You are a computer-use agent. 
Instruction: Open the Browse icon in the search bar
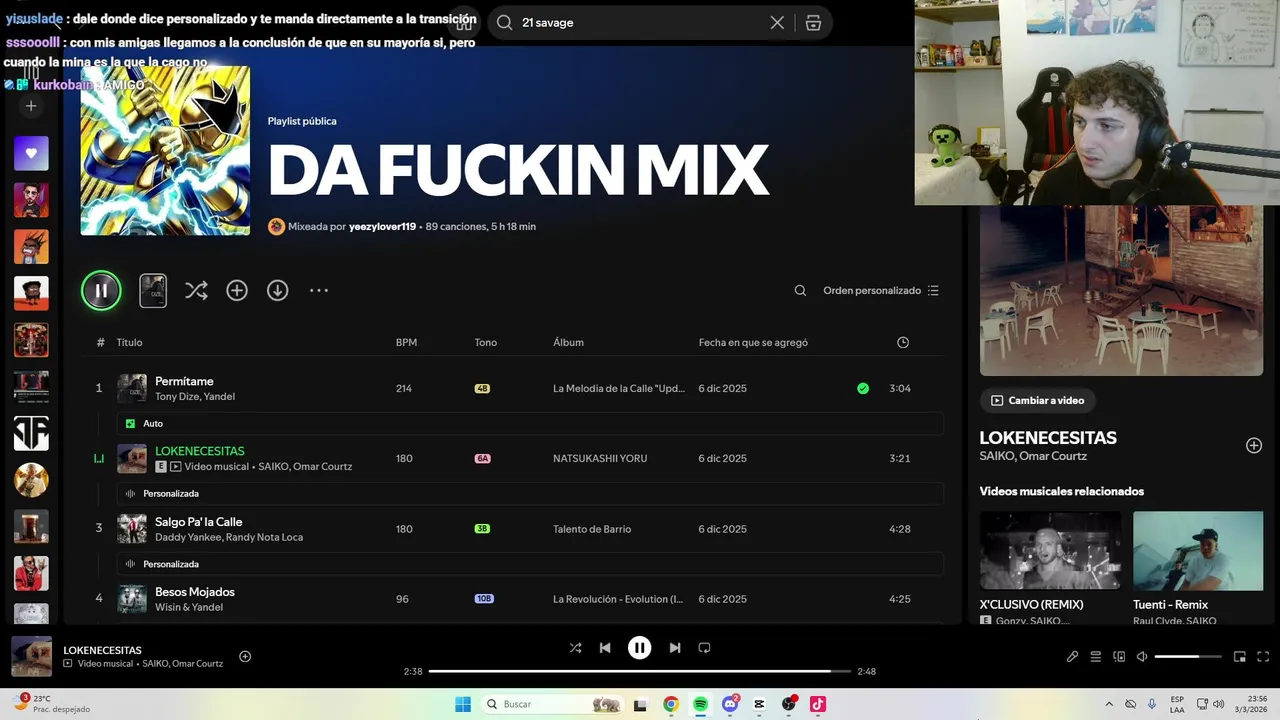(813, 23)
